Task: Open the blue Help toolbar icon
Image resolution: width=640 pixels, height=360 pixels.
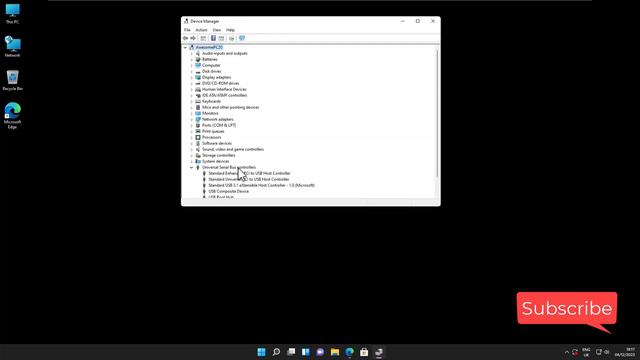Action: point(213,38)
